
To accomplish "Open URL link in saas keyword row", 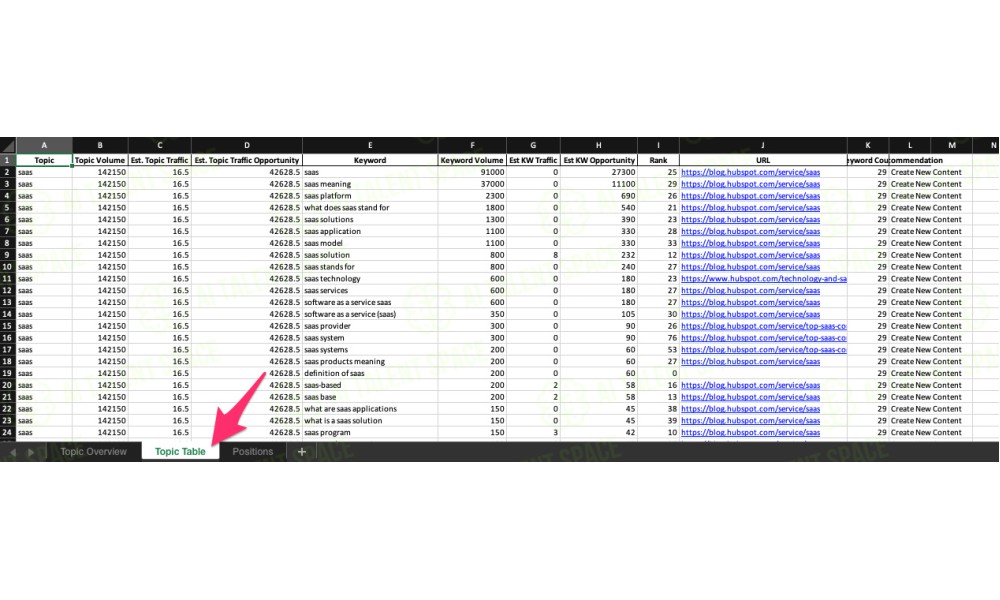I will (x=750, y=172).
